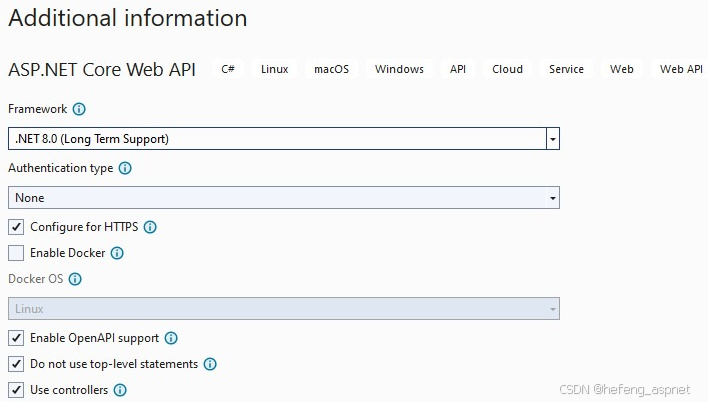The width and height of the screenshot is (708, 402).
Task: Select the .NET 8.0 Framework combo box
Action: (284, 139)
